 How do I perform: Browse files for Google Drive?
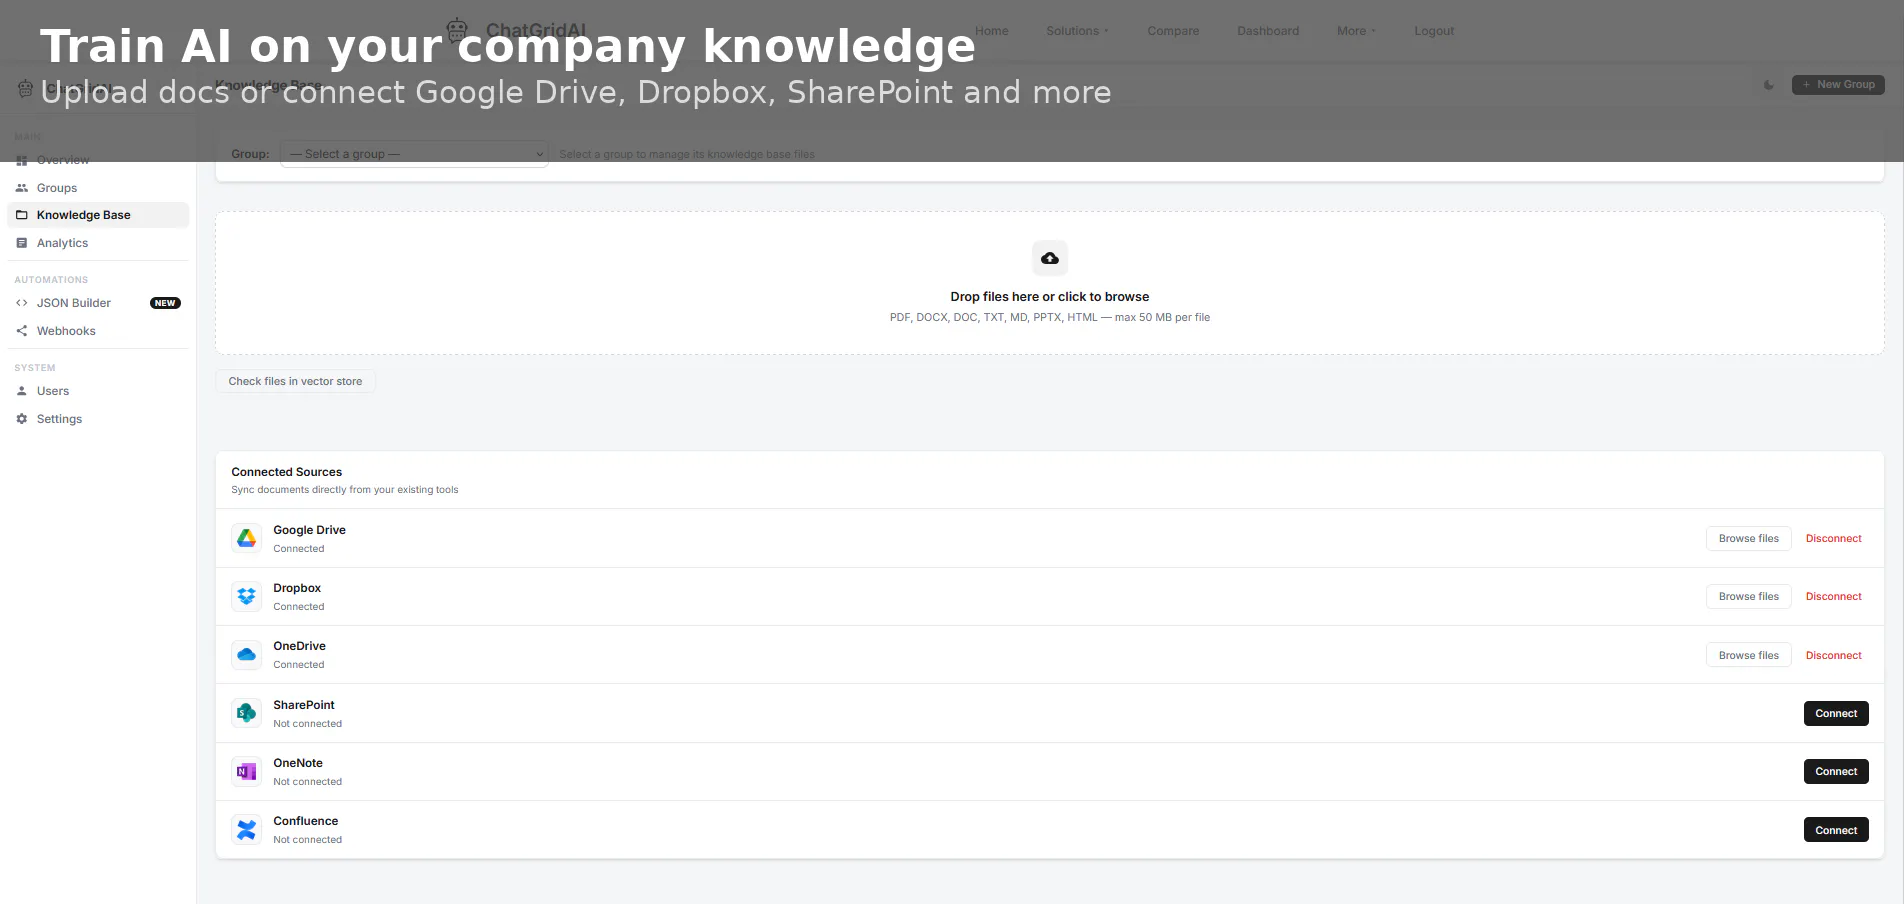[1748, 539]
